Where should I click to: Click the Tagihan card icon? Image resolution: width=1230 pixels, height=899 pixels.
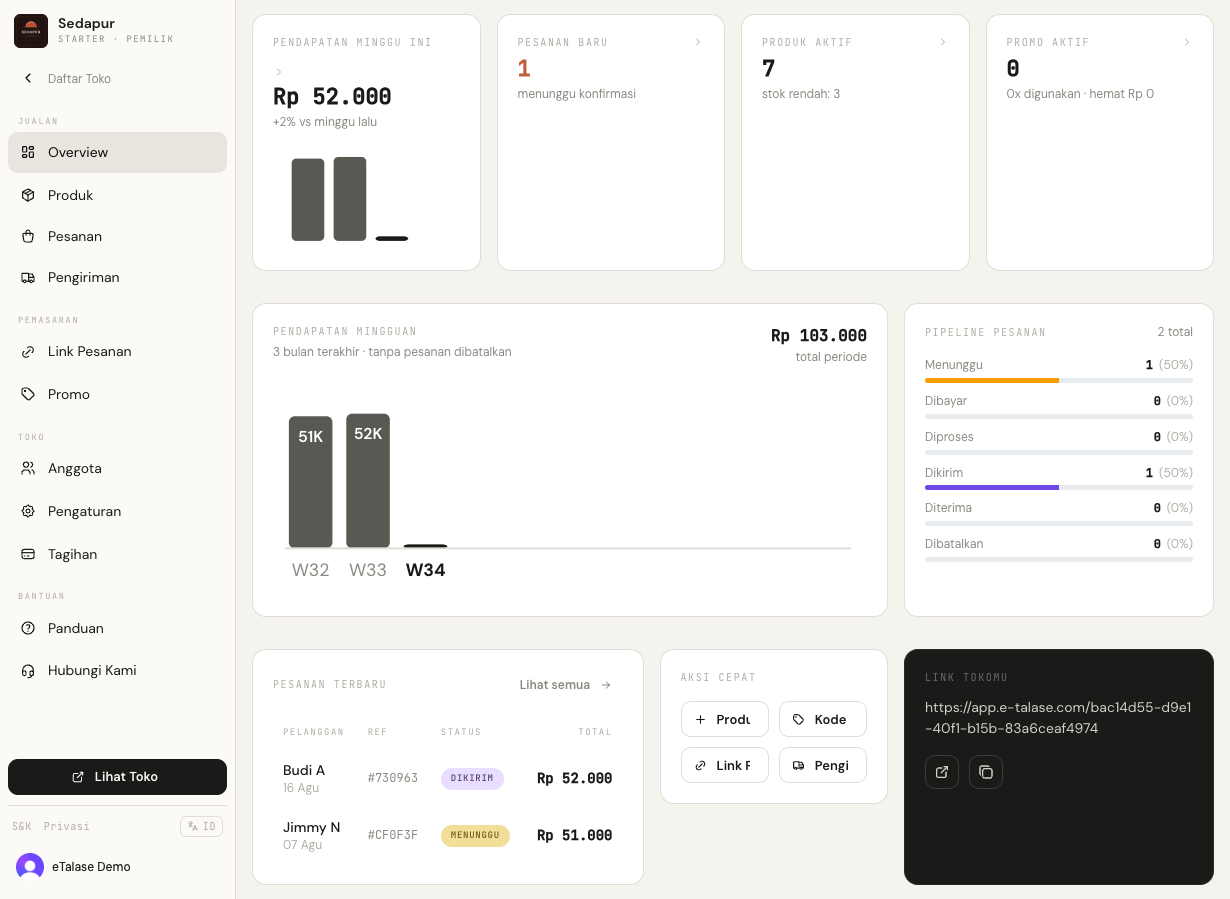(x=28, y=554)
